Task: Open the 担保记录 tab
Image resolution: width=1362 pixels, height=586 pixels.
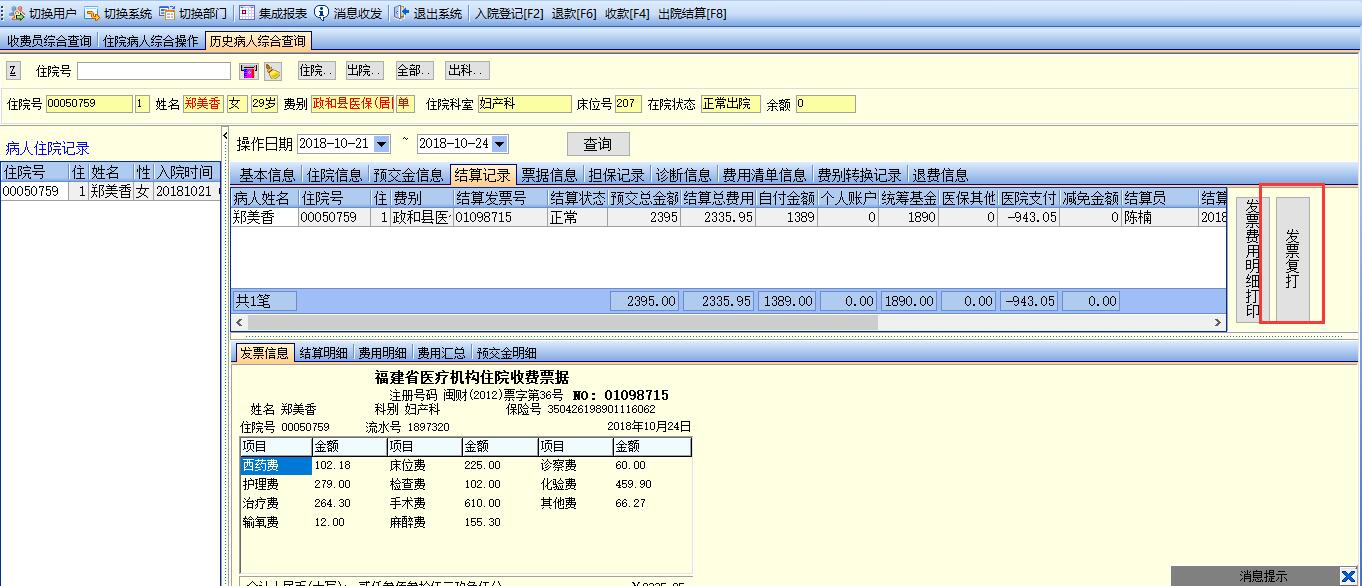Action: click(616, 175)
